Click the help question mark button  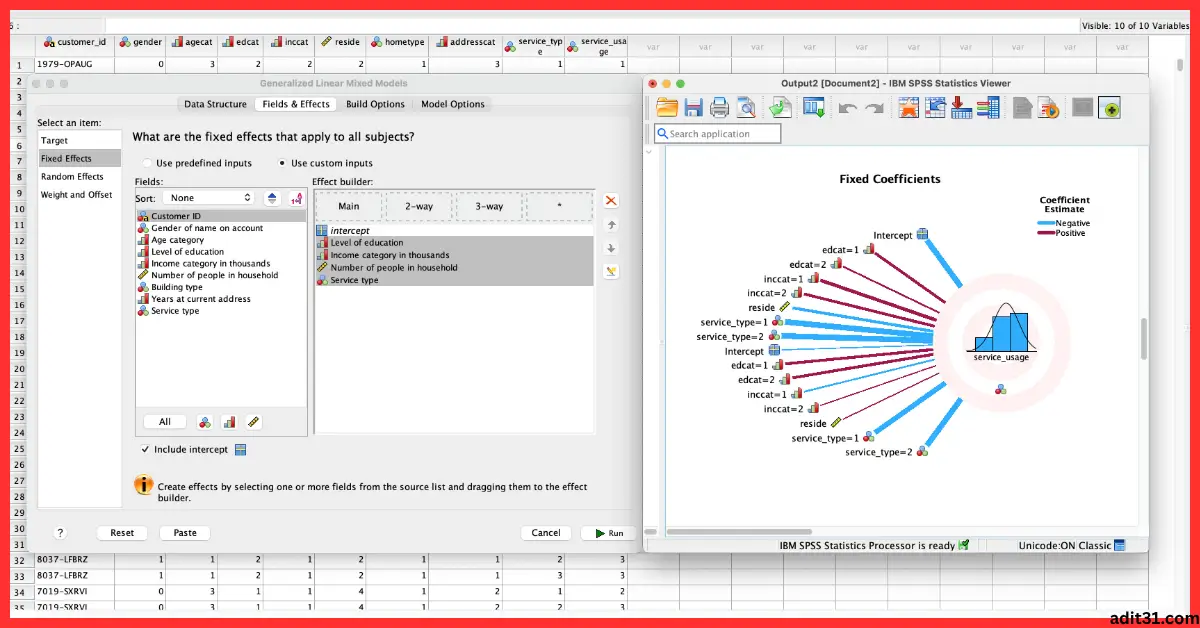tap(60, 533)
